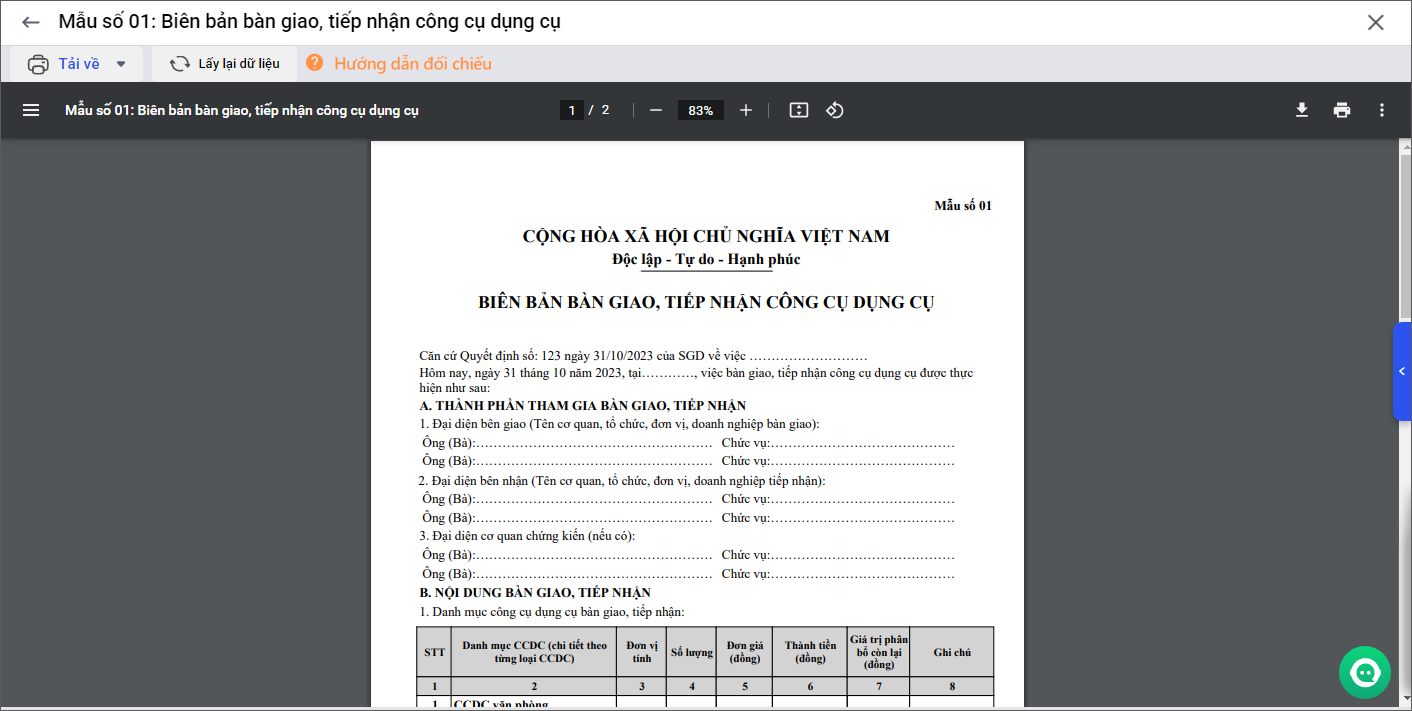Screen dimensions: 1412x711
Task: Click the Tải về button
Action: (67, 64)
